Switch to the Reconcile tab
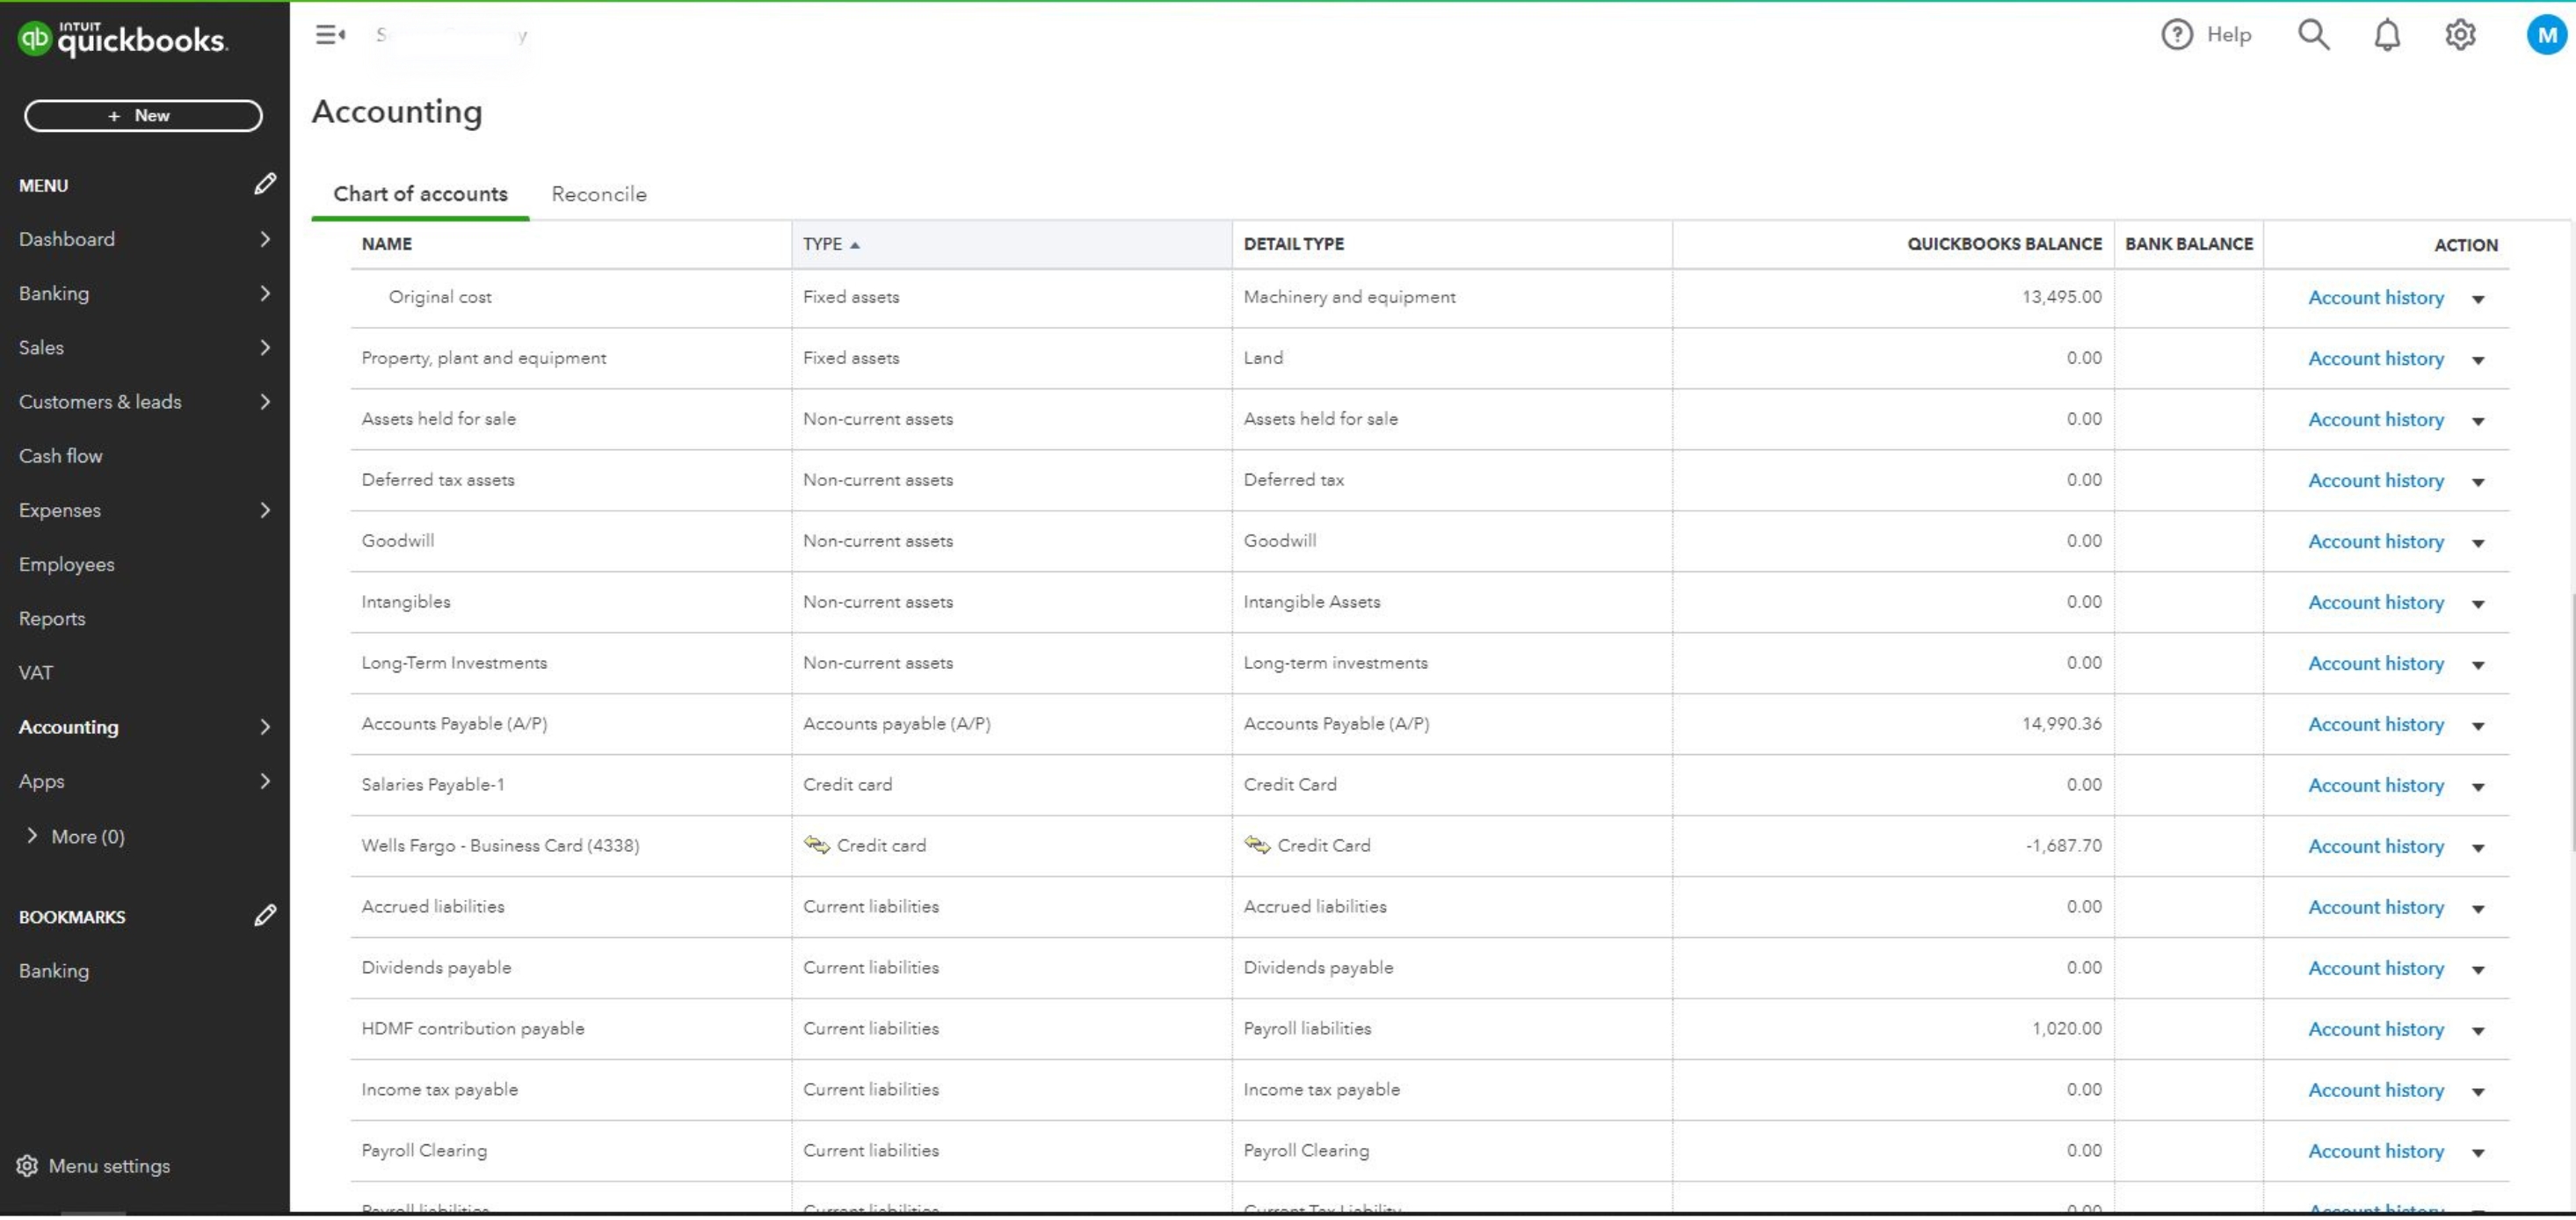This screenshot has height=1220, width=2576. (x=598, y=194)
